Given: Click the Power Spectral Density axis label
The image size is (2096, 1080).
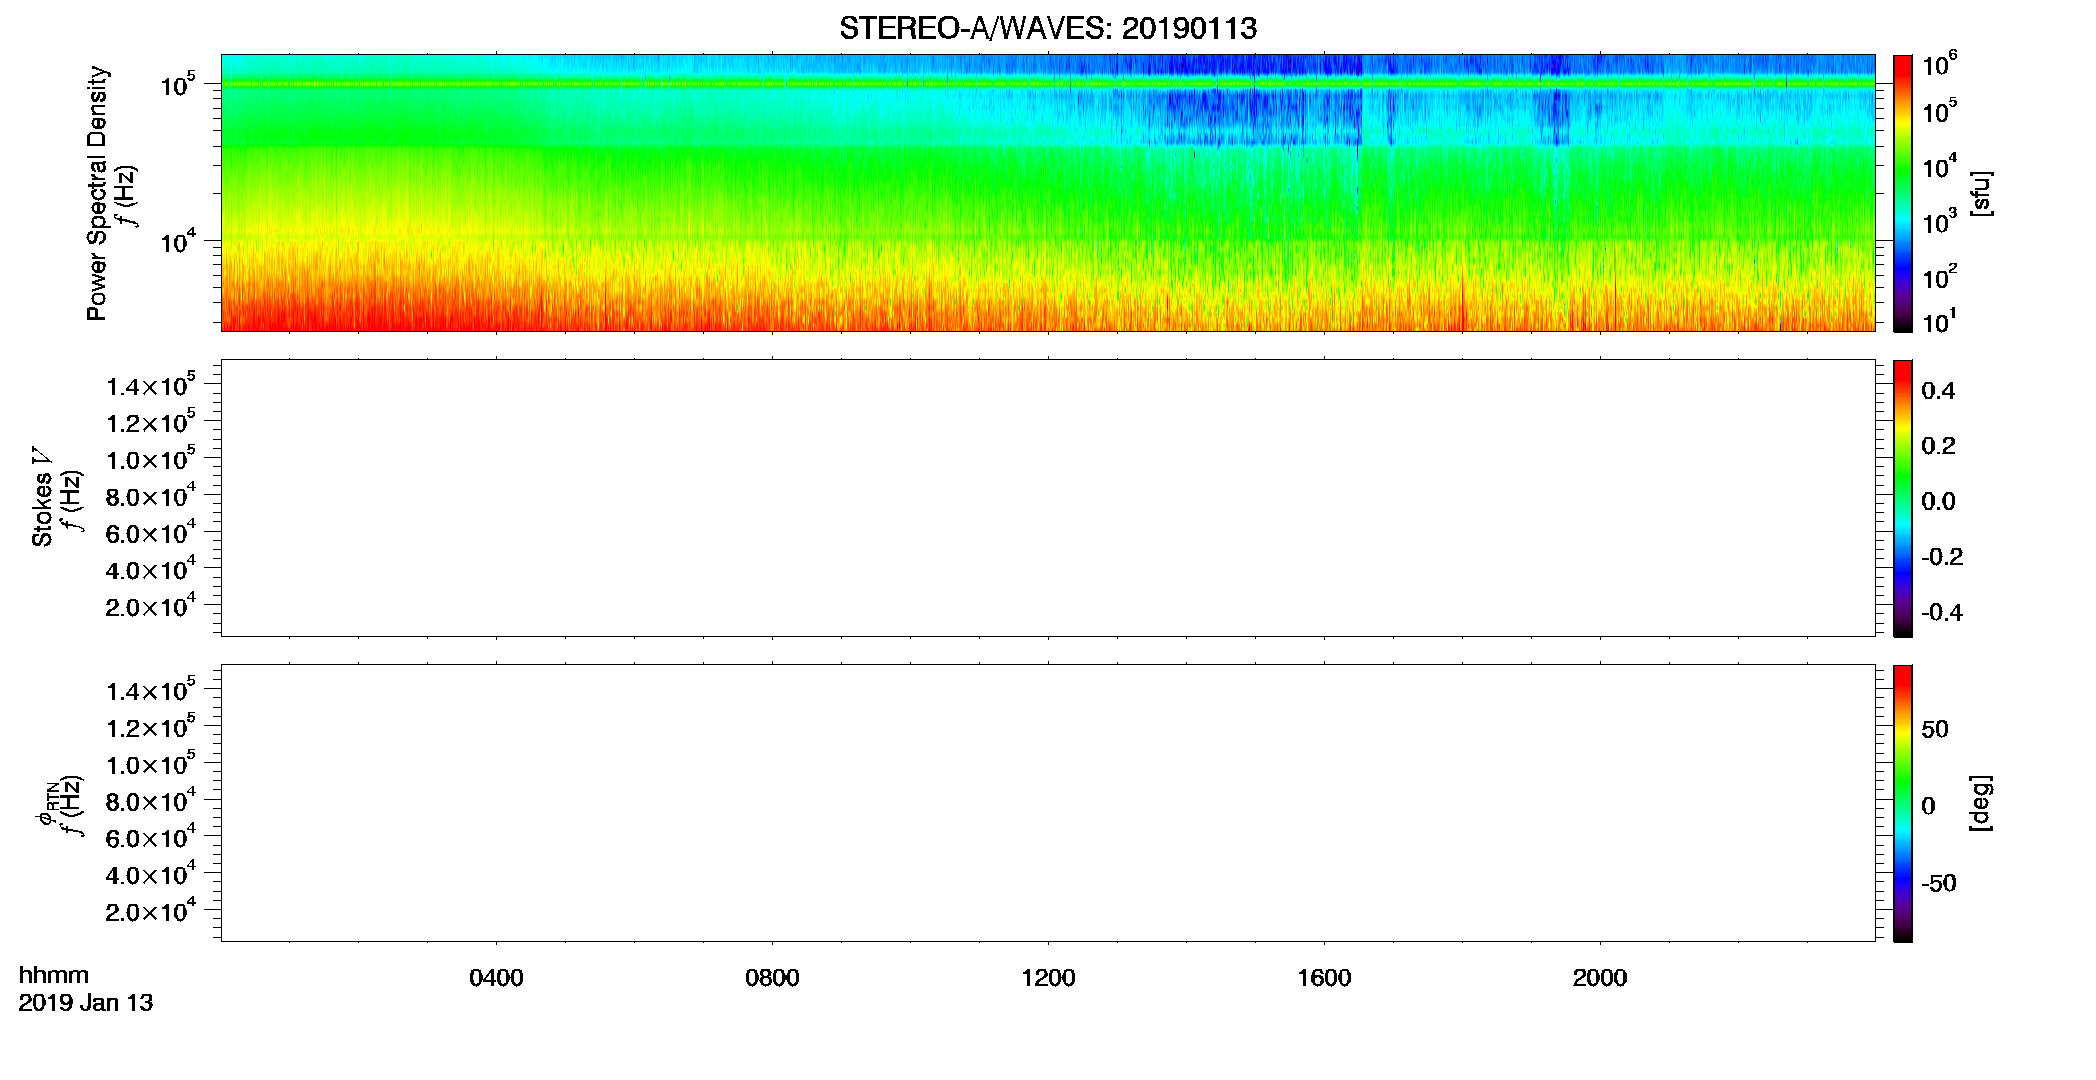Looking at the screenshot, I should tap(97, 193).
